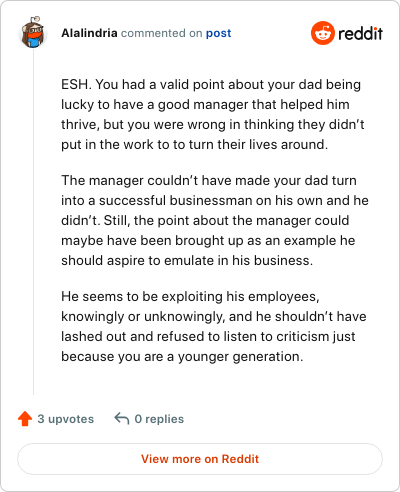Click the paragraph beginning "ESH. You had"
This screenshot has height=492, width=400.
213,114
